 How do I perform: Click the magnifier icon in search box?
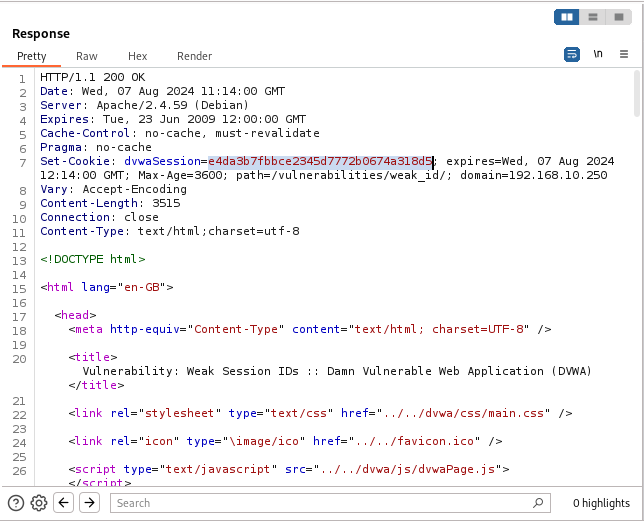(538, 503)
